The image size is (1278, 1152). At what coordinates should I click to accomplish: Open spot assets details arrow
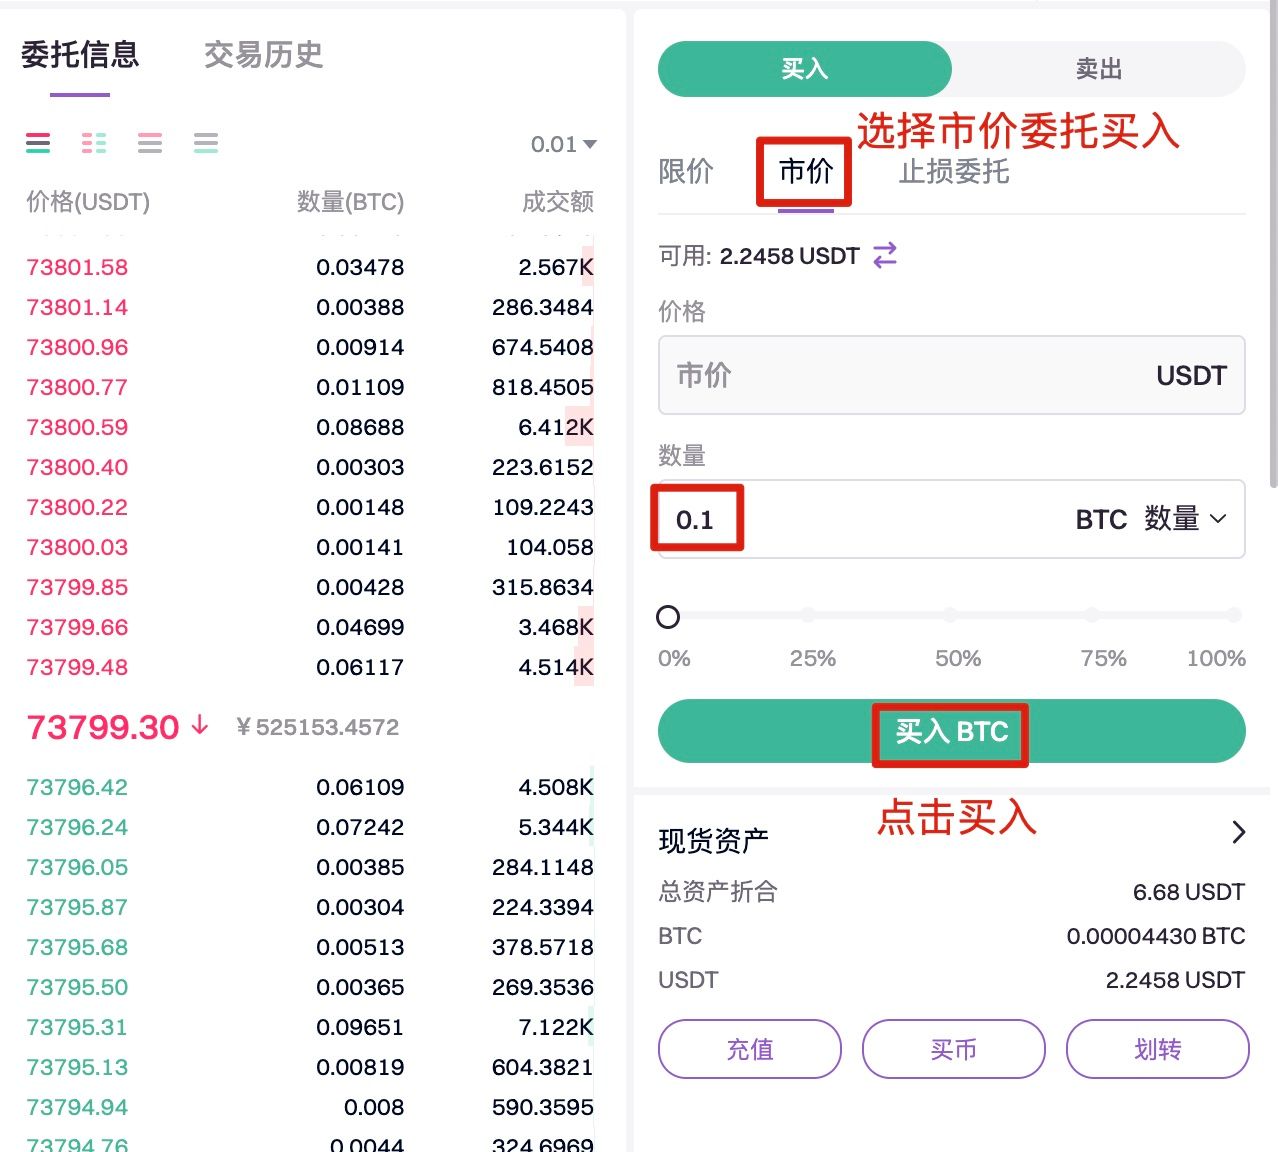tap(1238, 832)
